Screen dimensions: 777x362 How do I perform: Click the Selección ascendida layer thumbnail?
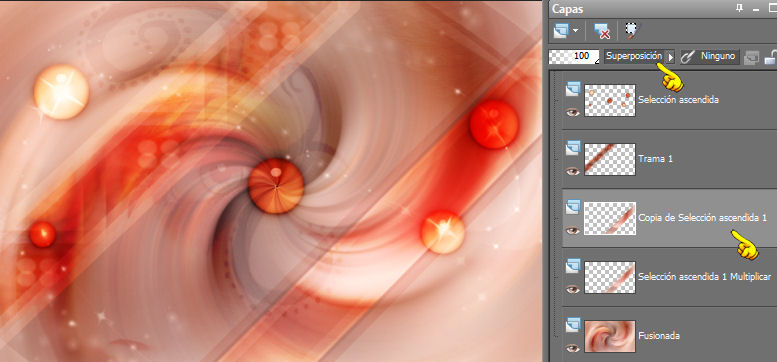610,100
